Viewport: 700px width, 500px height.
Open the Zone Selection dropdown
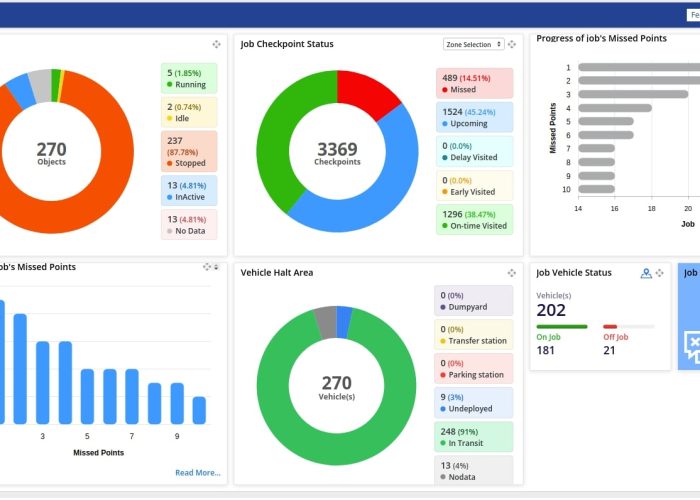click(473, 44)
